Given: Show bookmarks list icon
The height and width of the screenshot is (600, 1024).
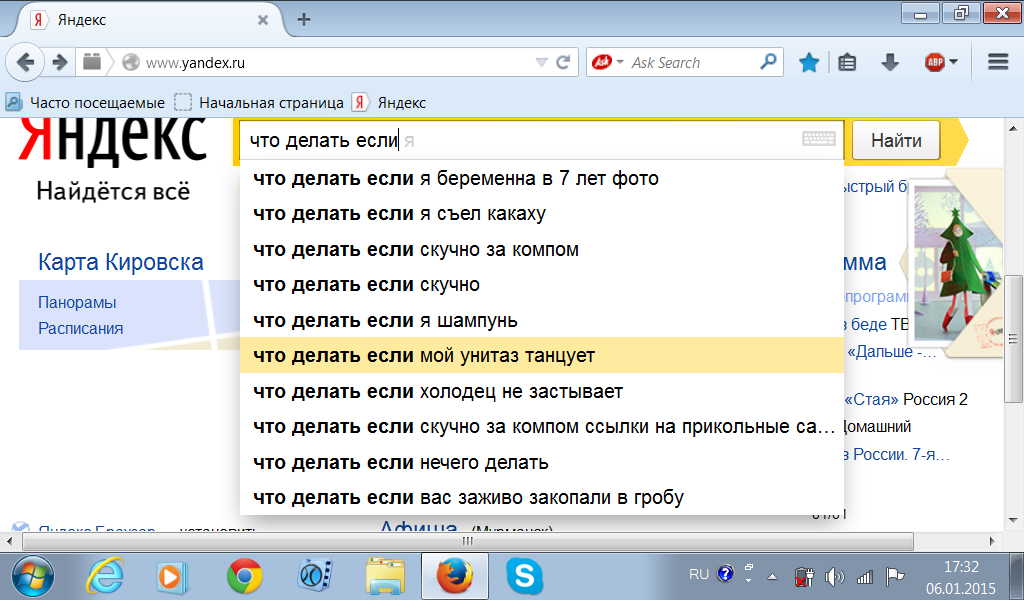Looking at the screenshot, I should pyautogui.click(x=847, y=63).
